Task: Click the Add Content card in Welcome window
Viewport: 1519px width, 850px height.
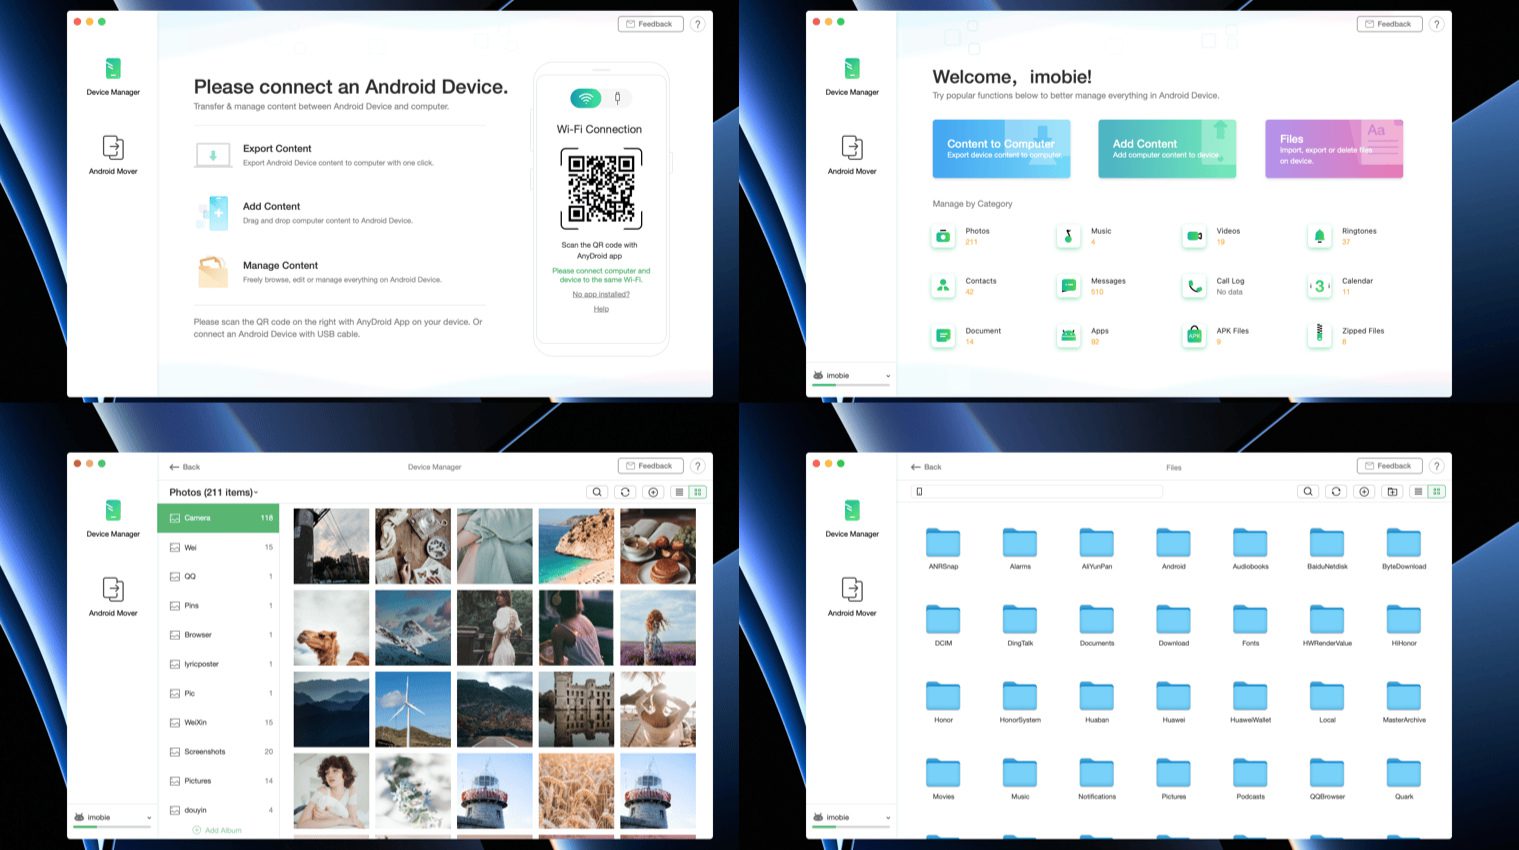Action: pyautogui.click(x=1167, y=149)
